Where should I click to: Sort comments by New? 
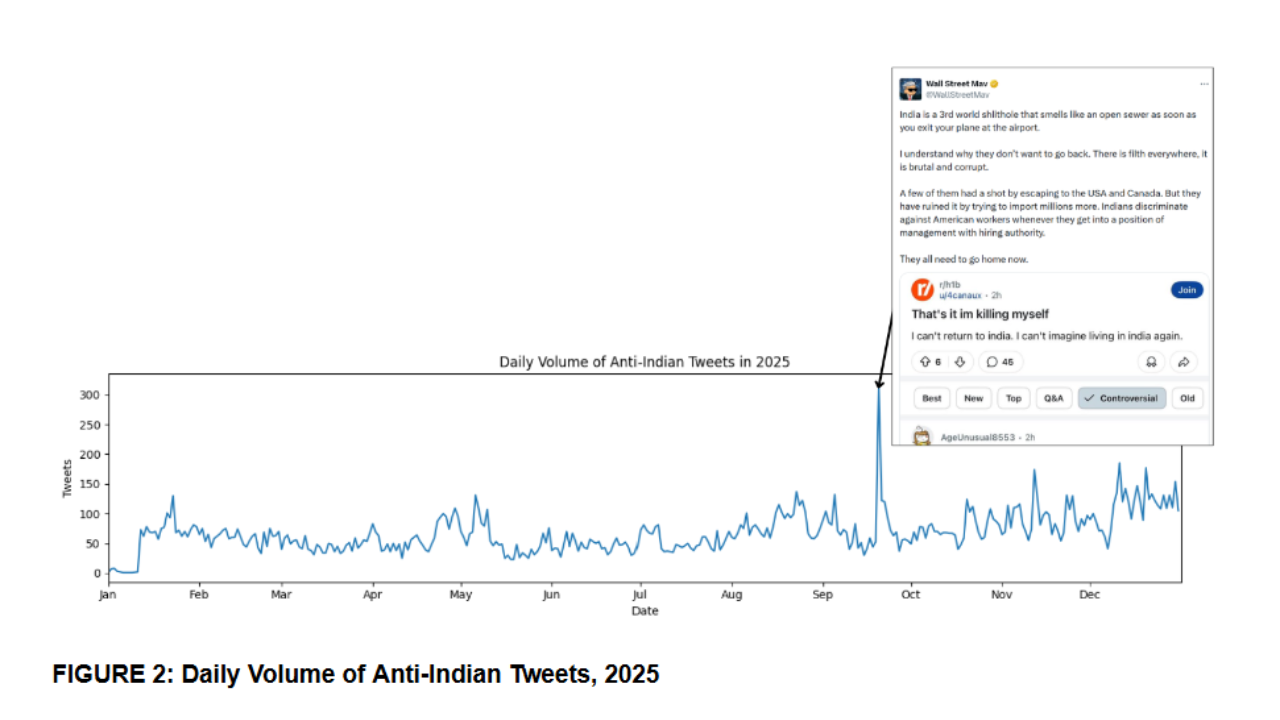[973, 398]
